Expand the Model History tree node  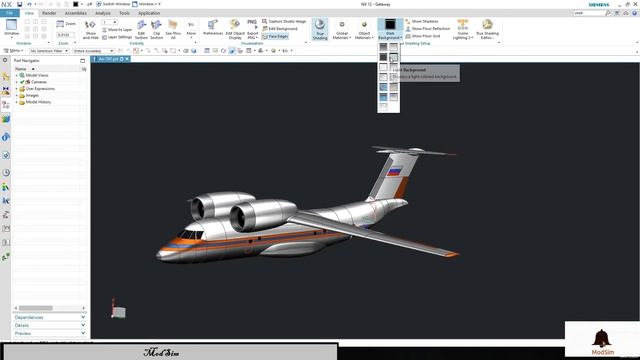16,102
